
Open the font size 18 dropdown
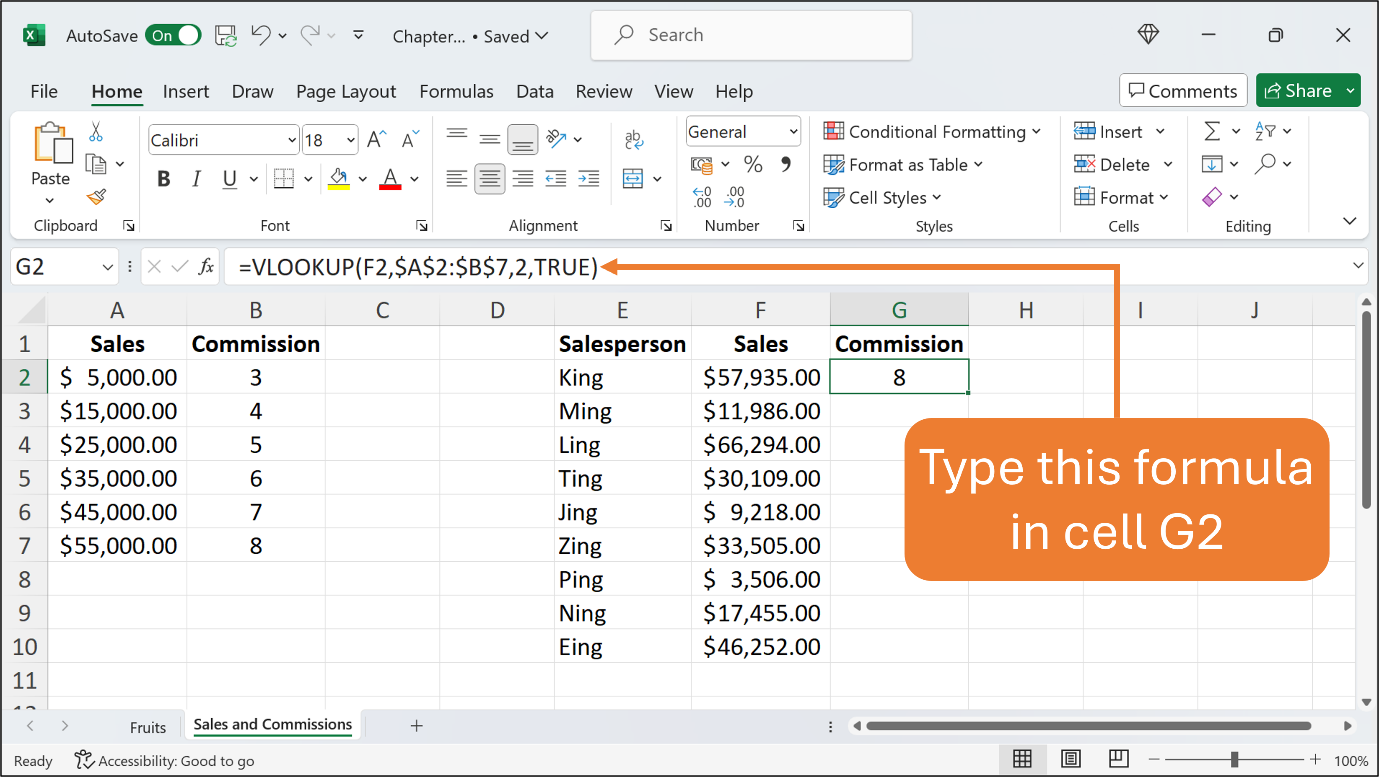click(351, 140)
